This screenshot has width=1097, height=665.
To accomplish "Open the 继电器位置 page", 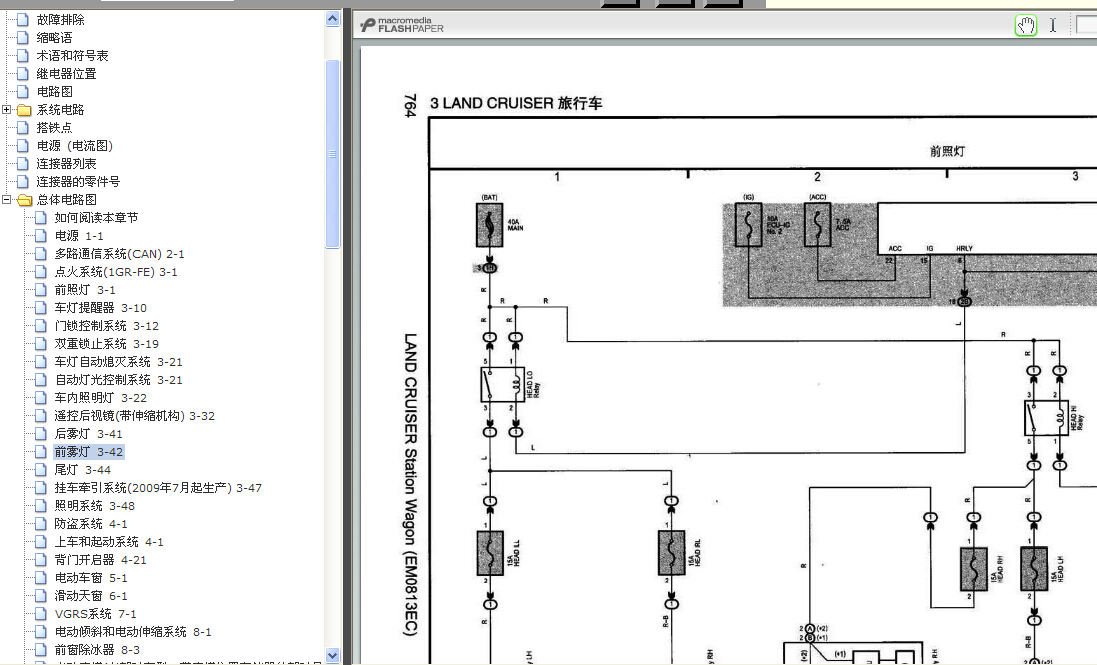I will click(66, 74).
